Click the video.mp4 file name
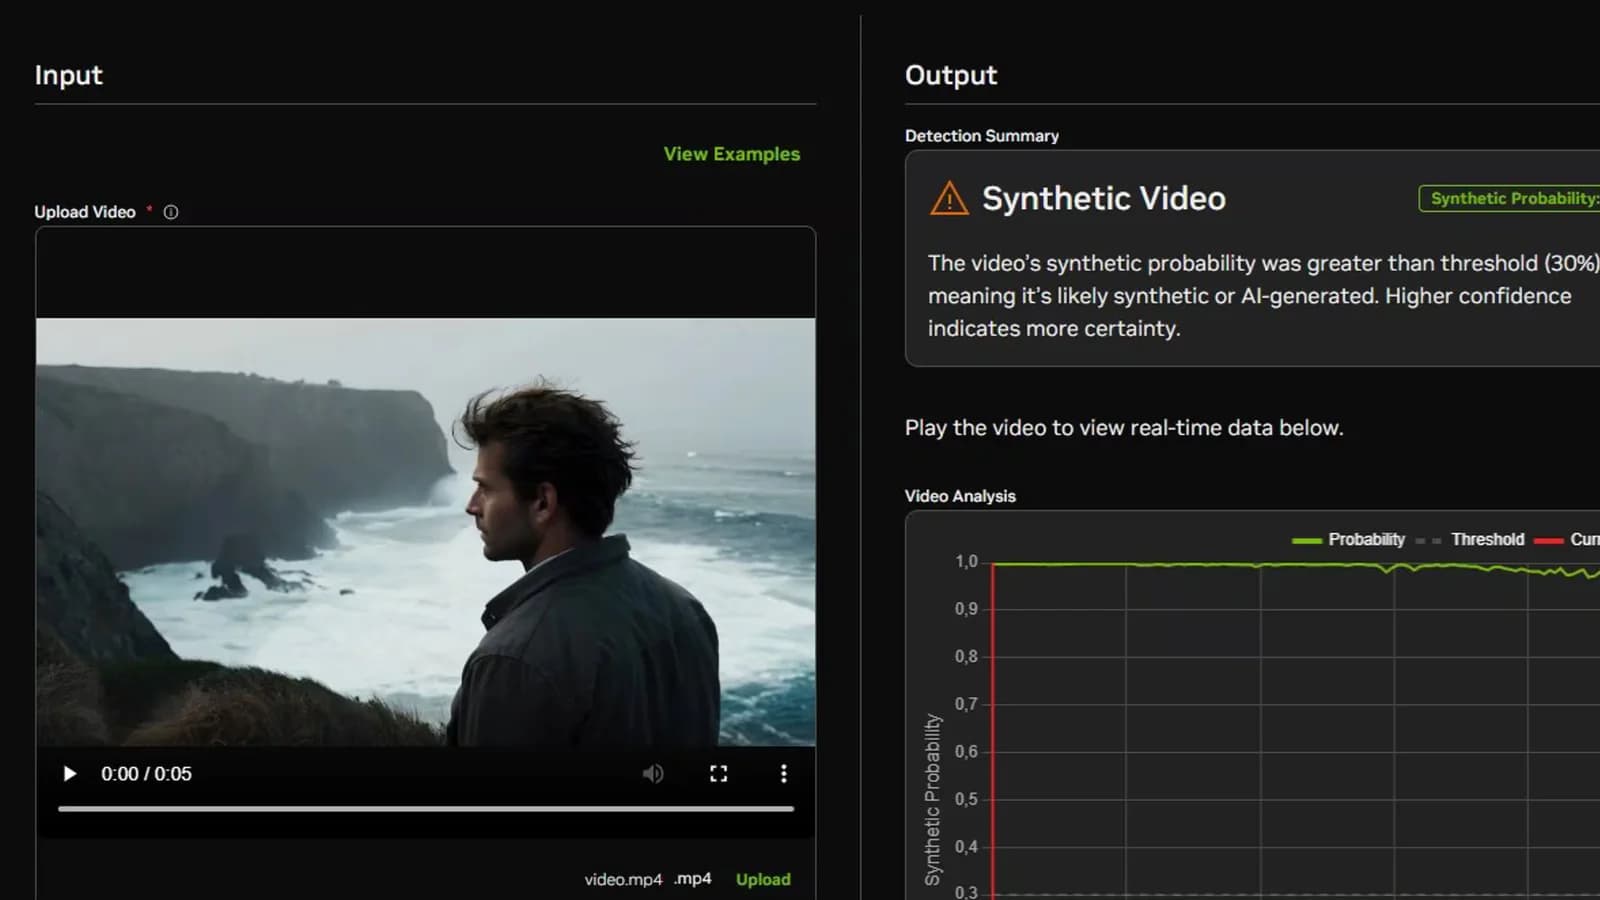This screenshot has width=1600, height=900. point(623,879)
